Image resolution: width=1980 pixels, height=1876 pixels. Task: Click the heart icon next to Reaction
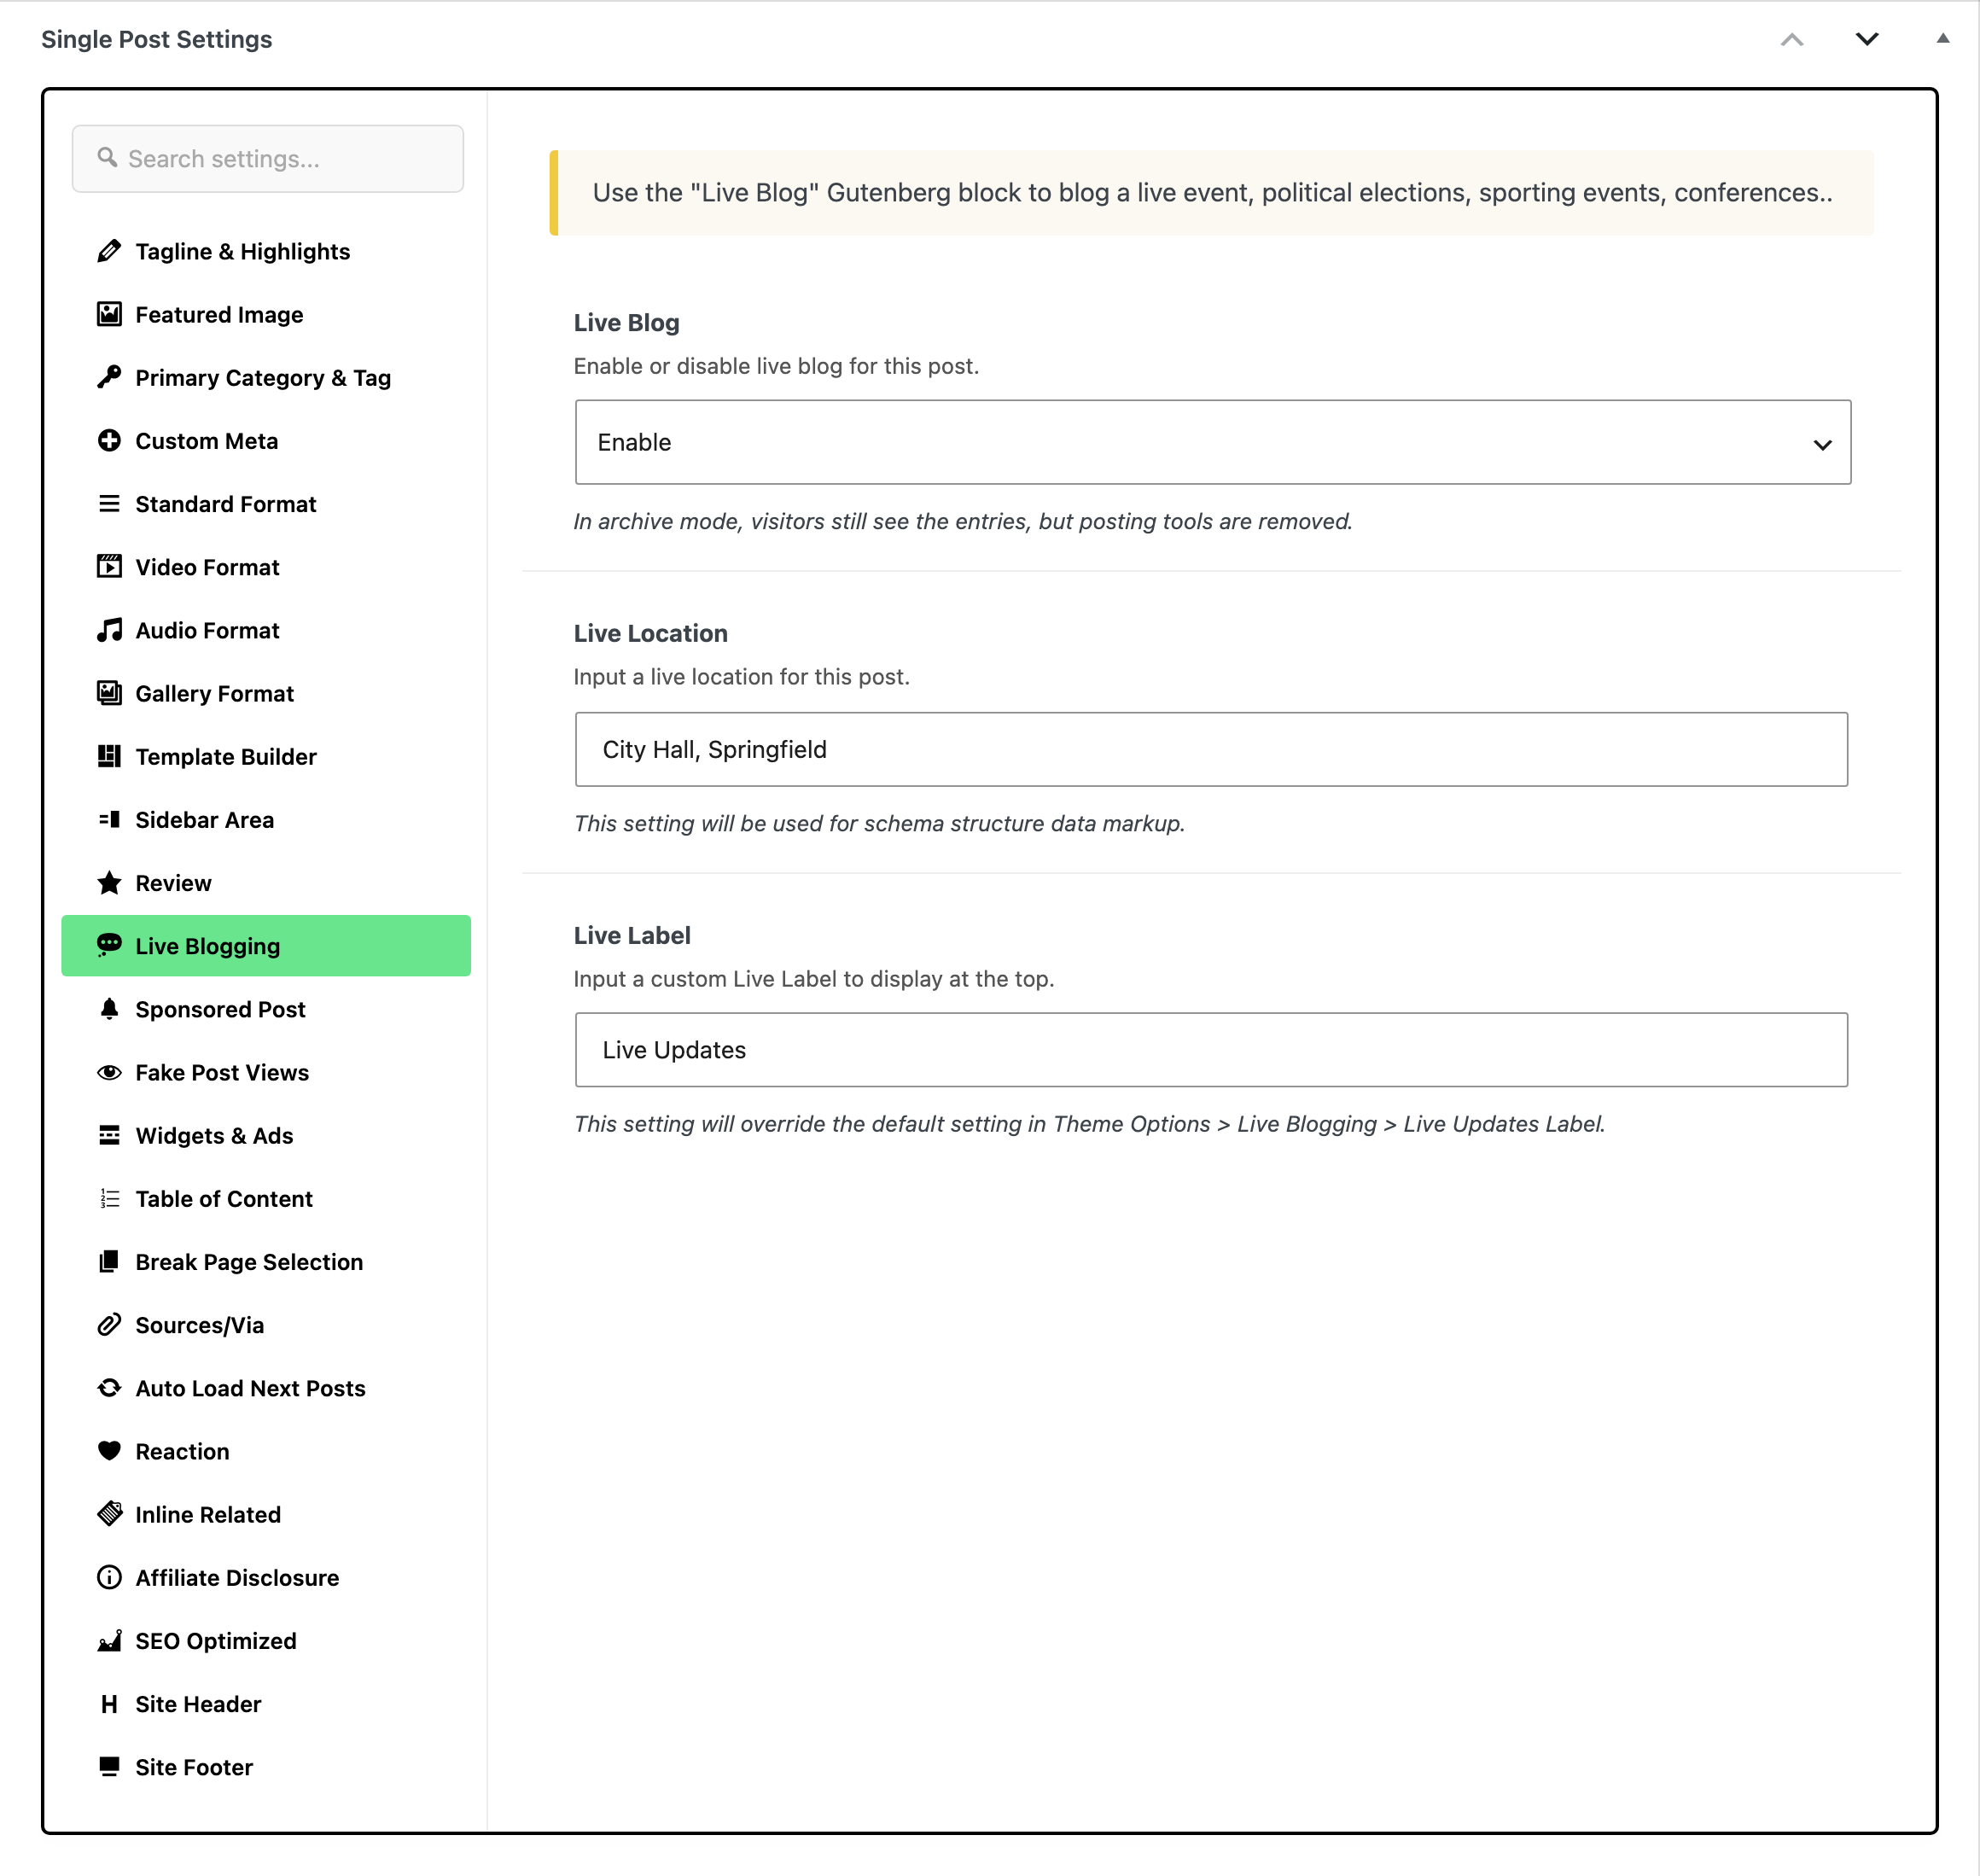click(109, 1450)
